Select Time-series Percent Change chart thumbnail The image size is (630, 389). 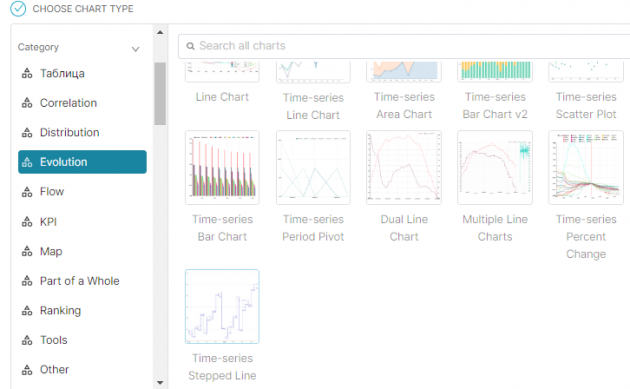[586, 168]
